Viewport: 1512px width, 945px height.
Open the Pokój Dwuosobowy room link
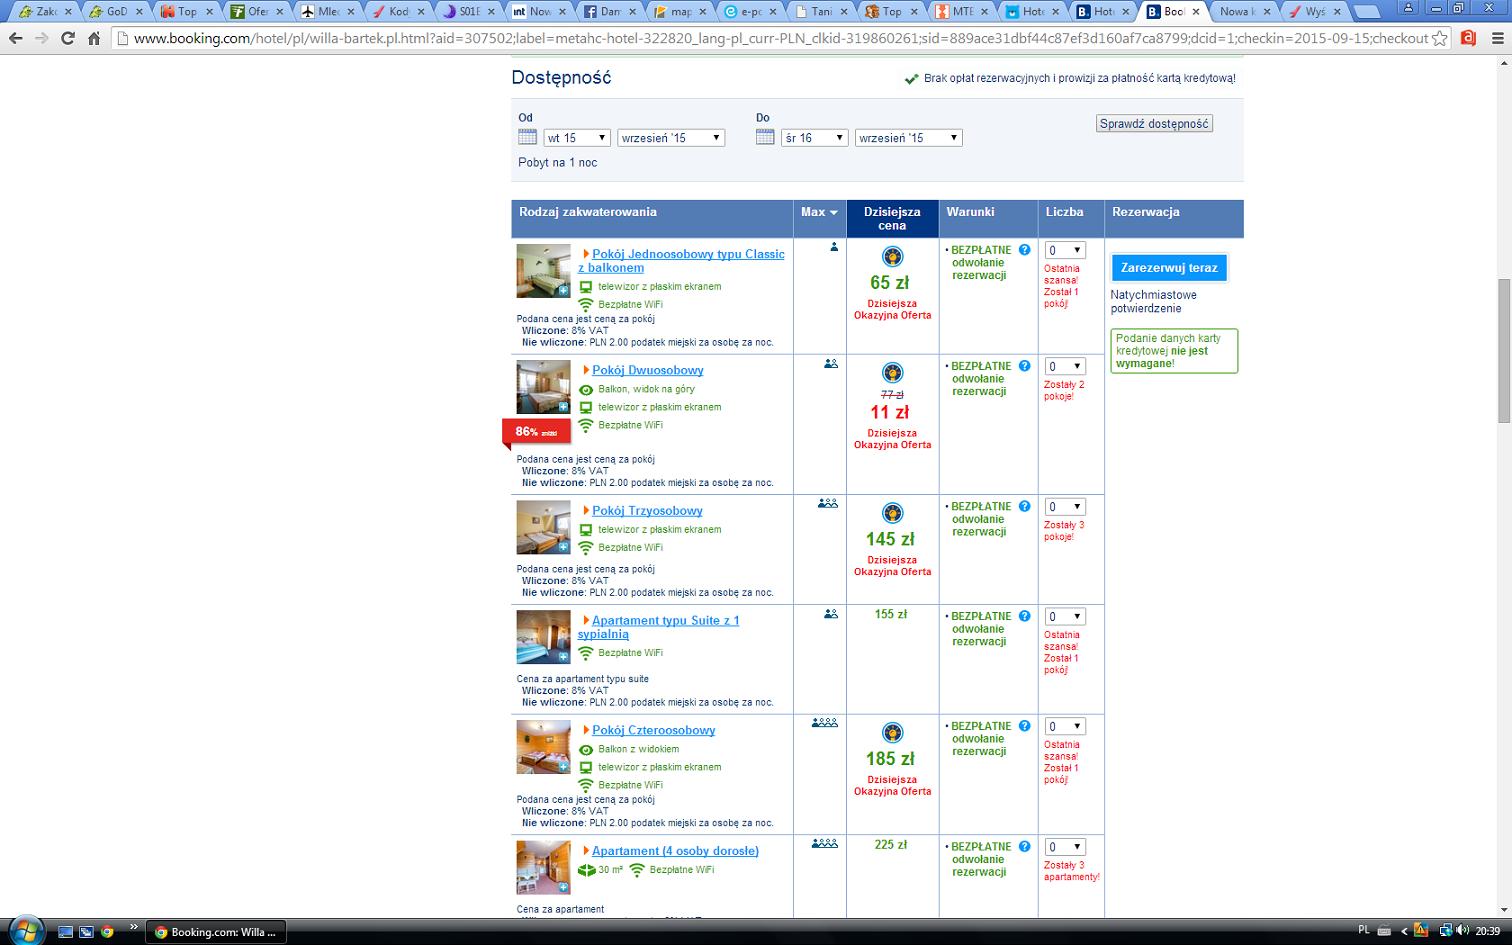click(648, 370)
